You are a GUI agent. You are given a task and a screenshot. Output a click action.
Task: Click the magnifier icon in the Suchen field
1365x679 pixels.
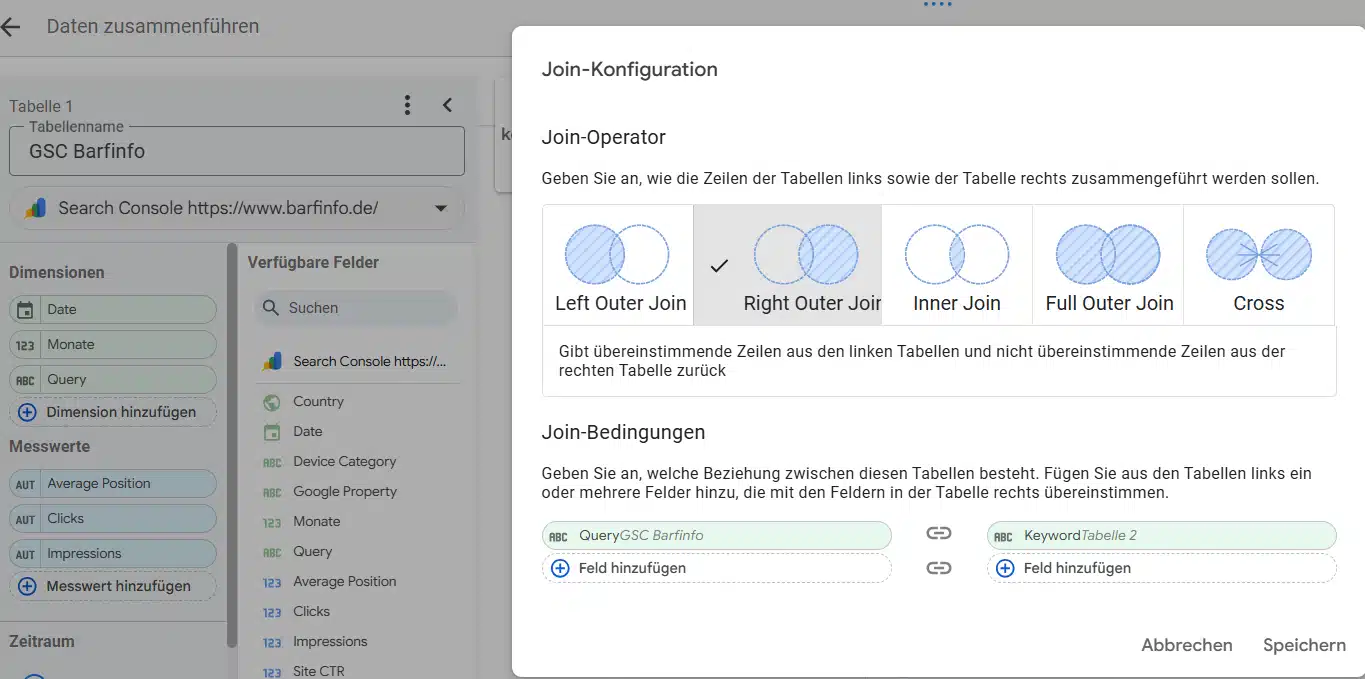click(x=270, y=307)
